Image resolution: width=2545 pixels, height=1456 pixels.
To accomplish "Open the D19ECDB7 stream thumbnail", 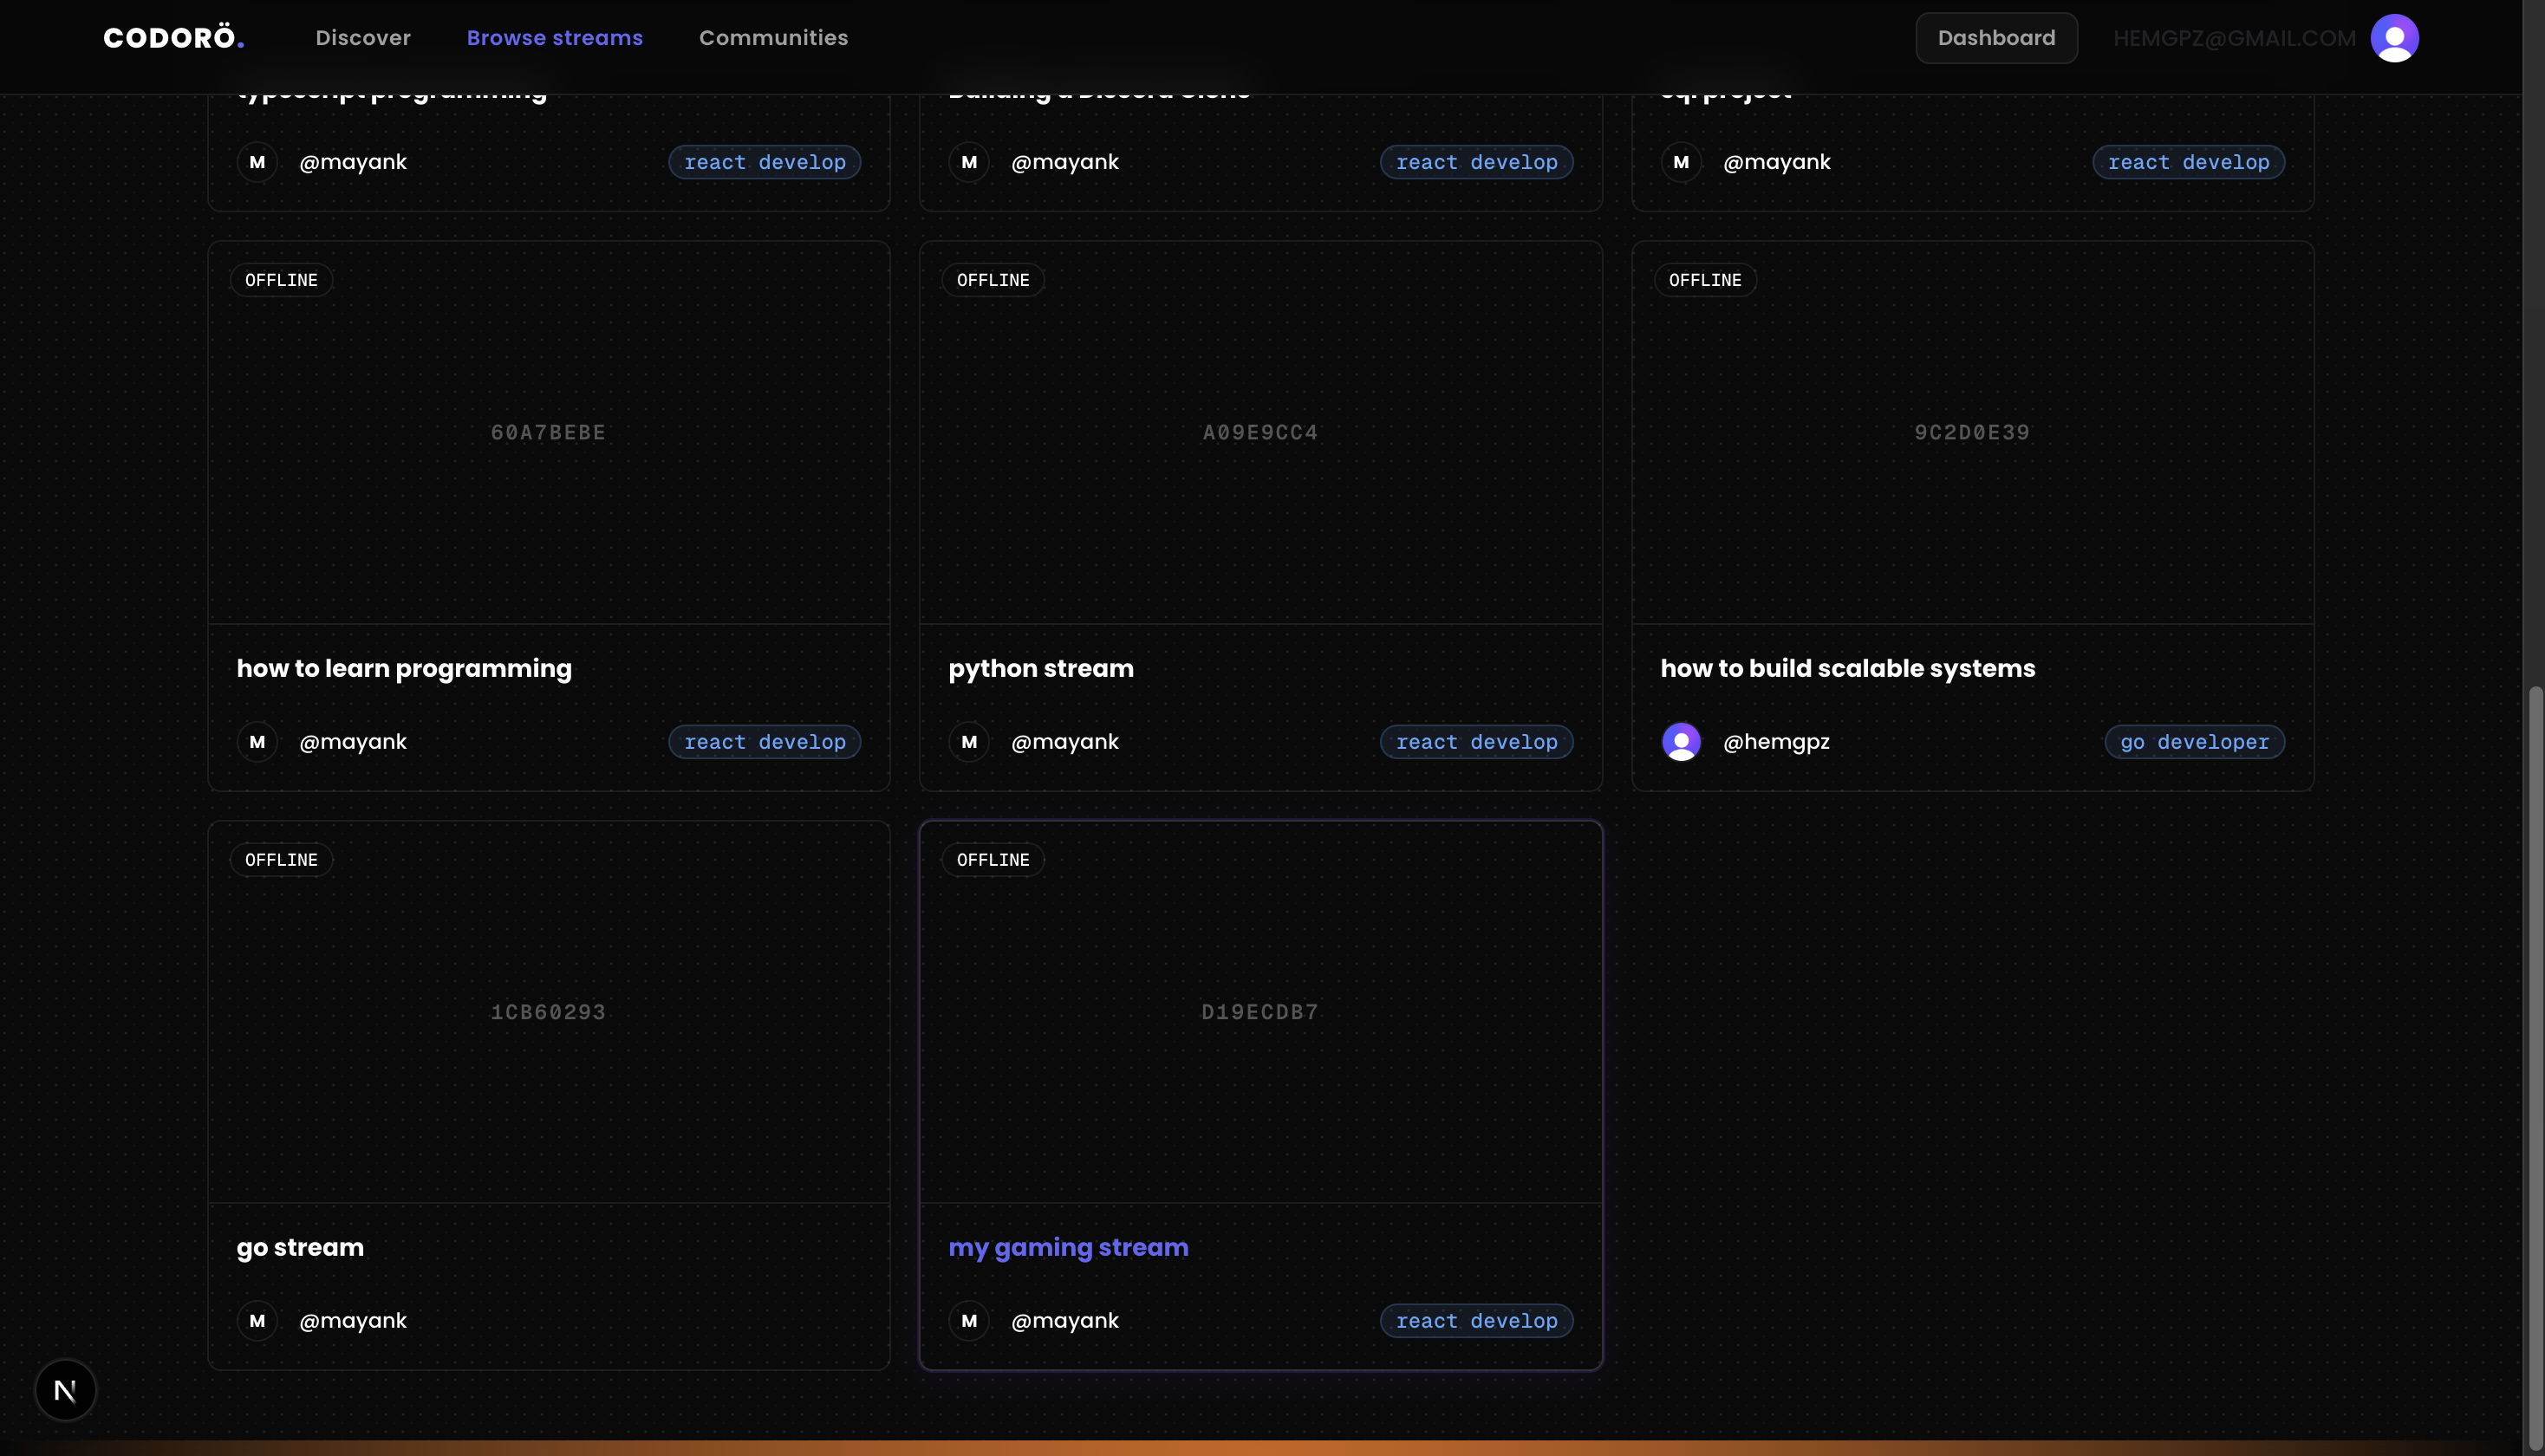I will 1260,1012.
